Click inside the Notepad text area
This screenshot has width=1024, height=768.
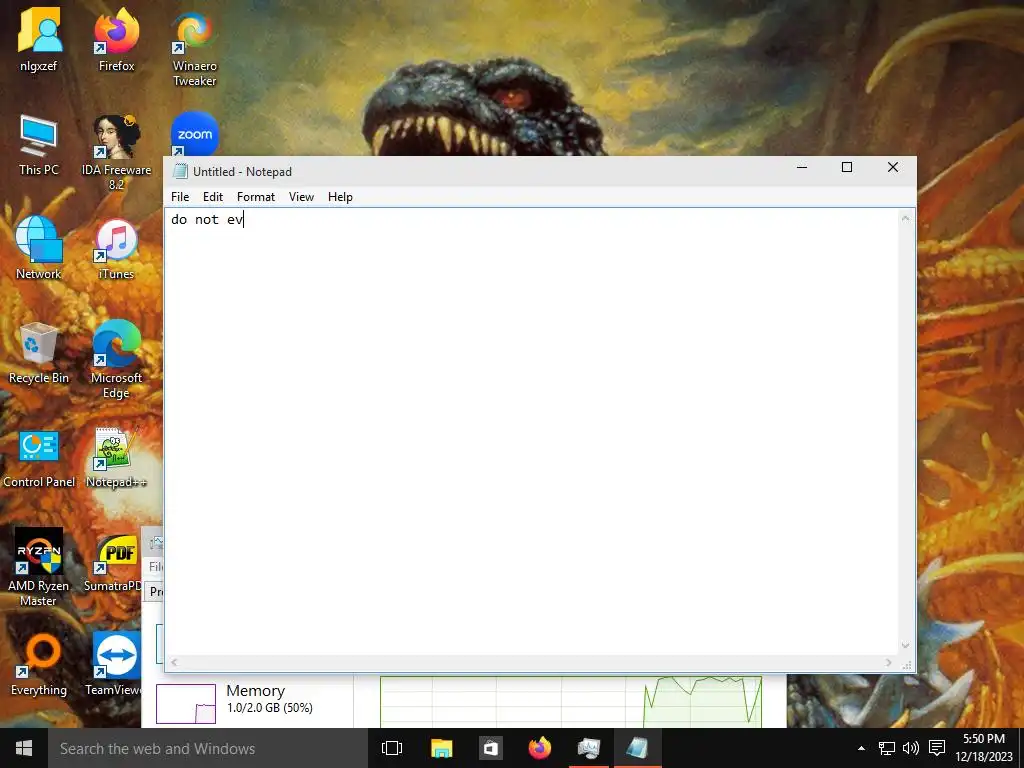532,431
